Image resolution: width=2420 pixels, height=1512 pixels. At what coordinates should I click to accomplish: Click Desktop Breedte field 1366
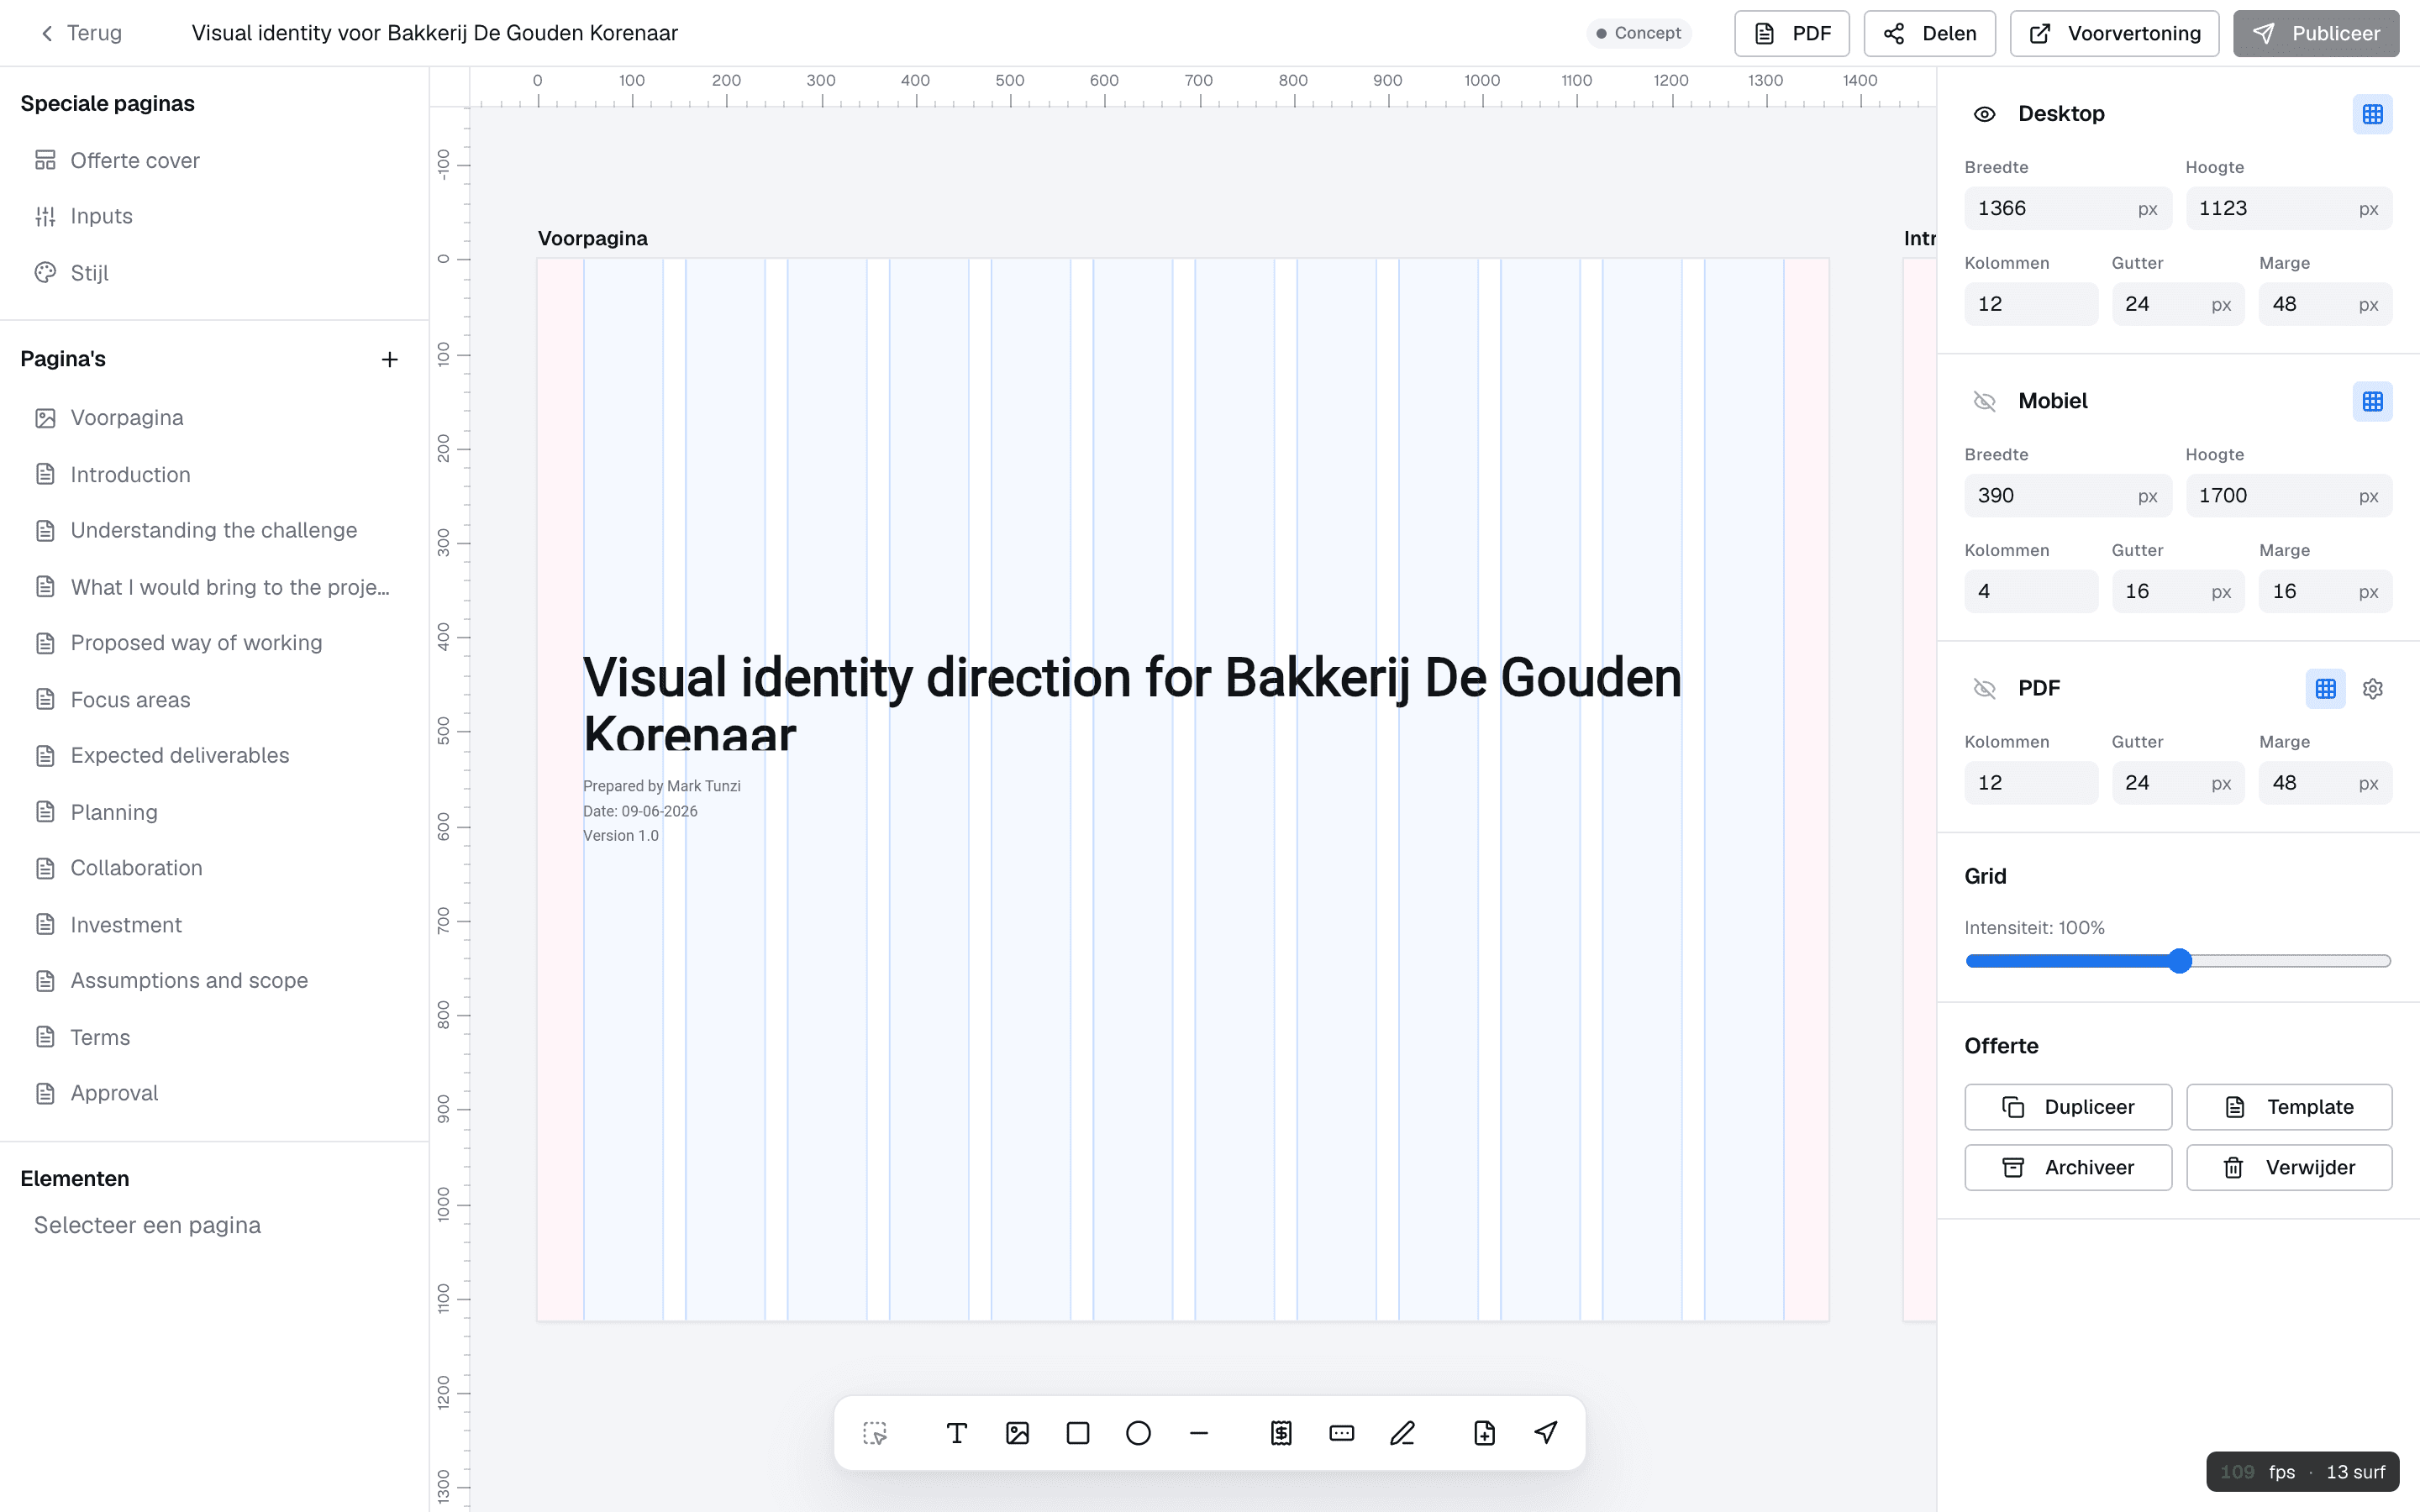2067,208
